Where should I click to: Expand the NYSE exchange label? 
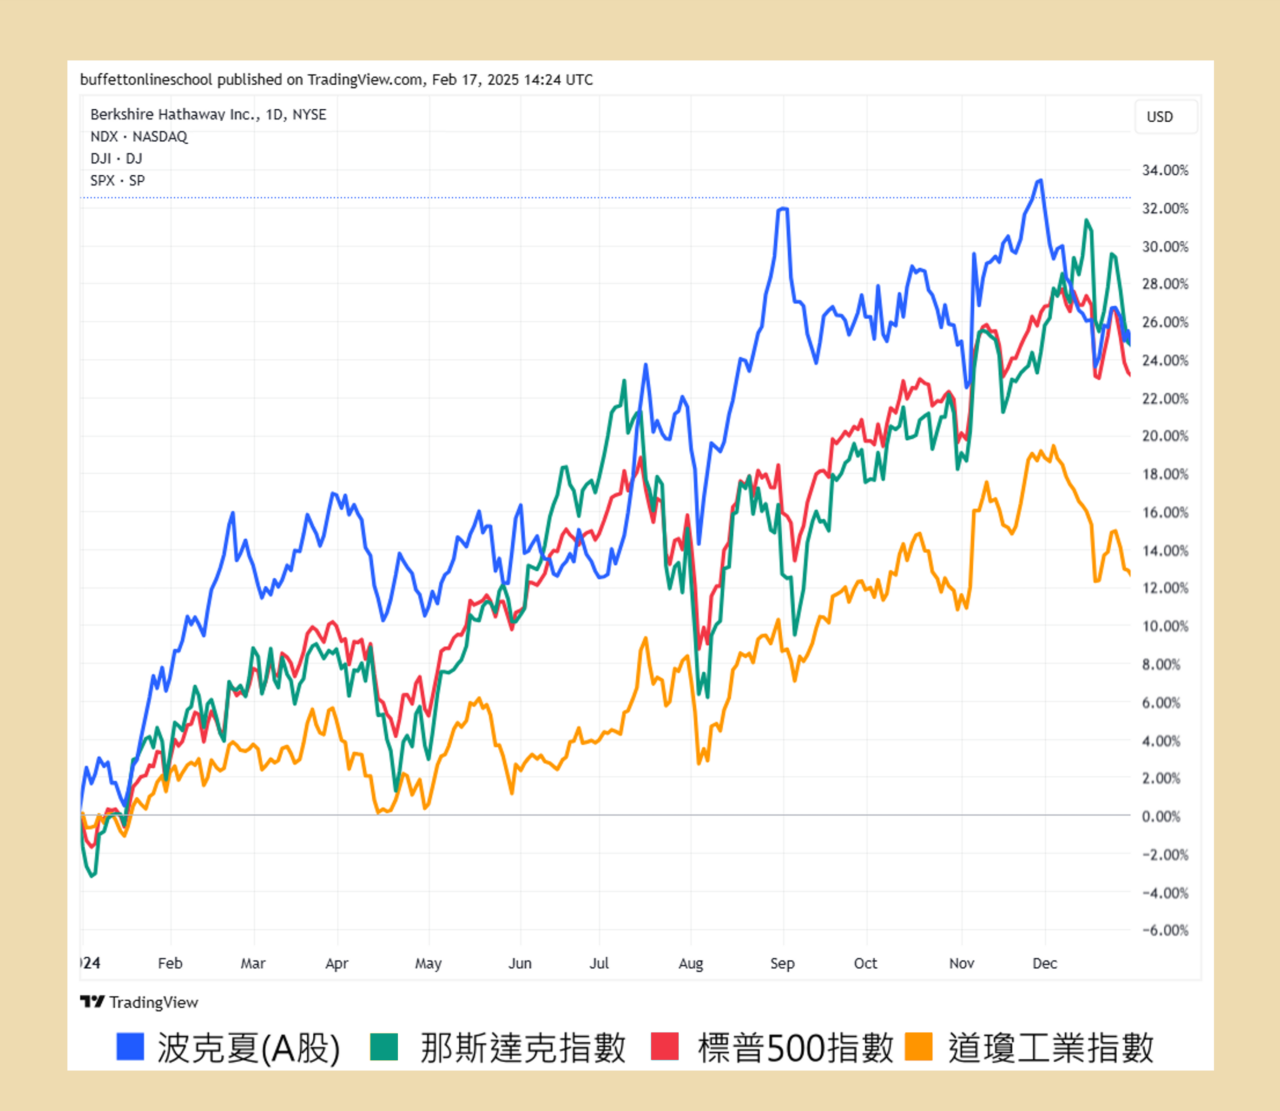[x=310, y=114]
